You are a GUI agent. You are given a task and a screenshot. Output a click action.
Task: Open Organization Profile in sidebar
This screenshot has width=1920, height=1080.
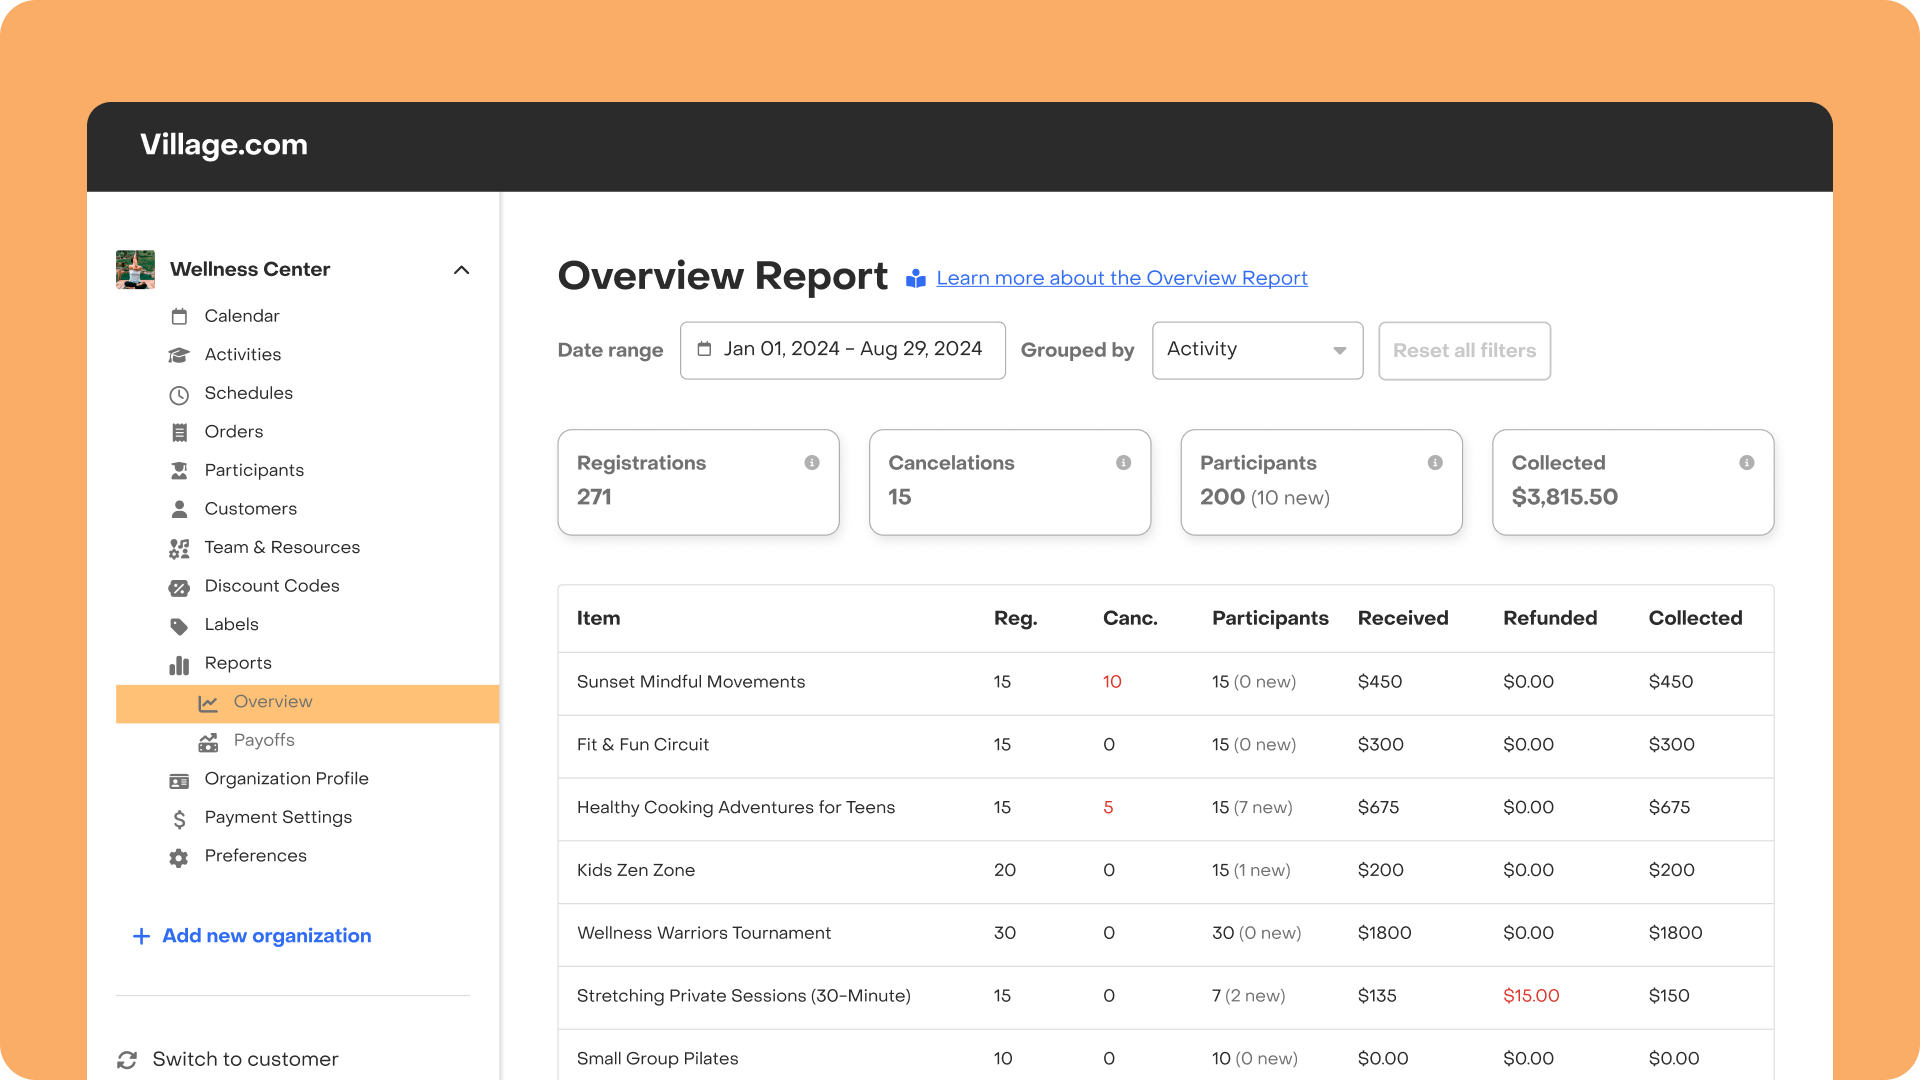click(287, 779)
